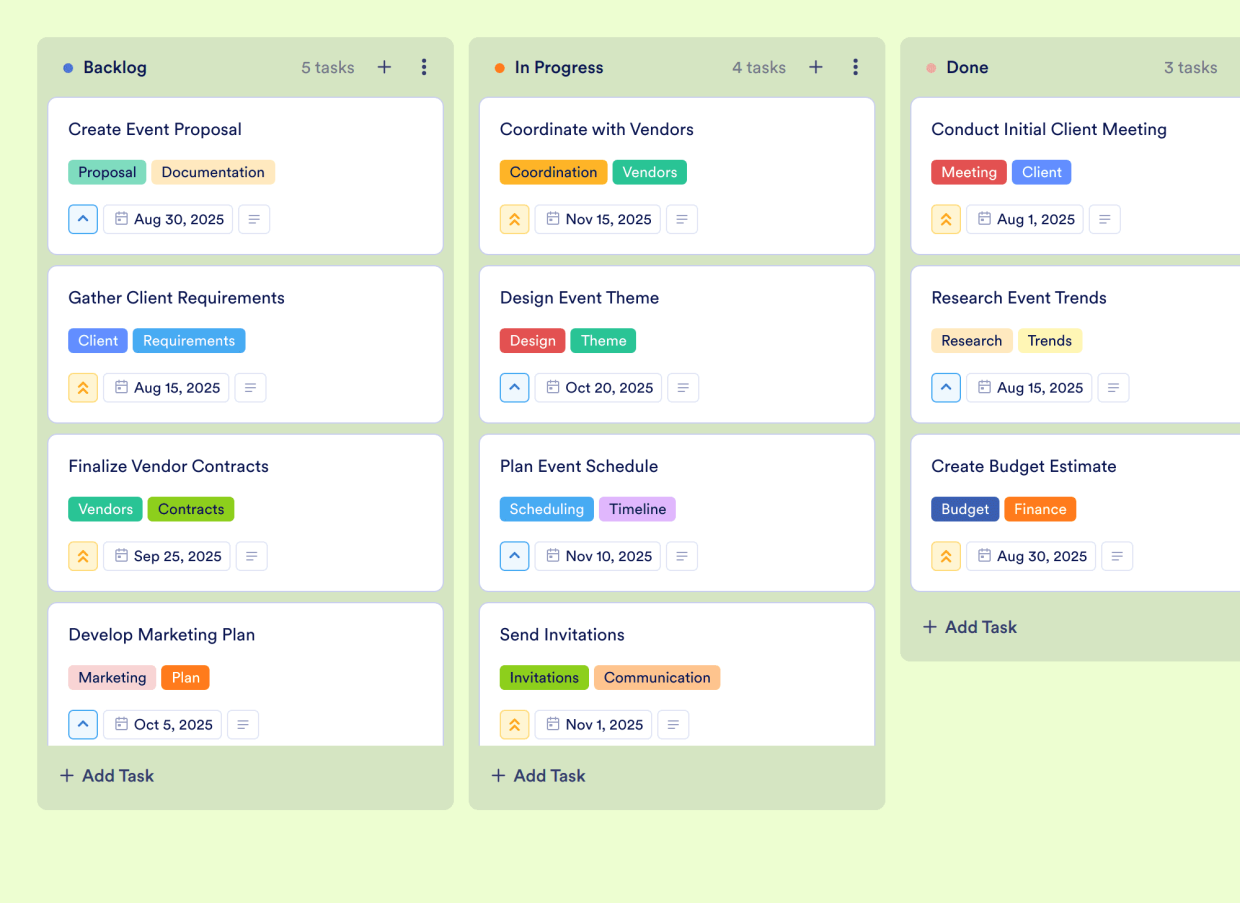Open the In Progress column options menu

[856, 67]
